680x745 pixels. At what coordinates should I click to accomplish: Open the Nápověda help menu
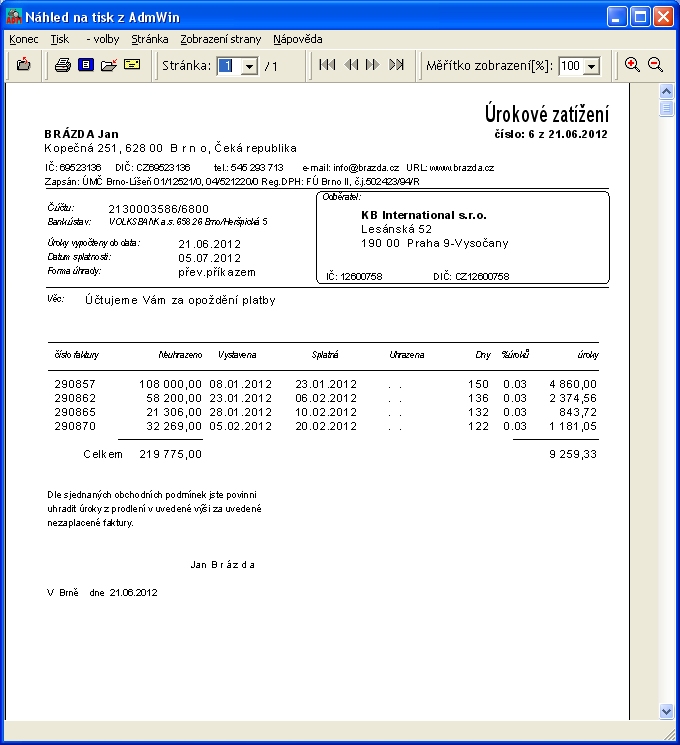(298, 39)
